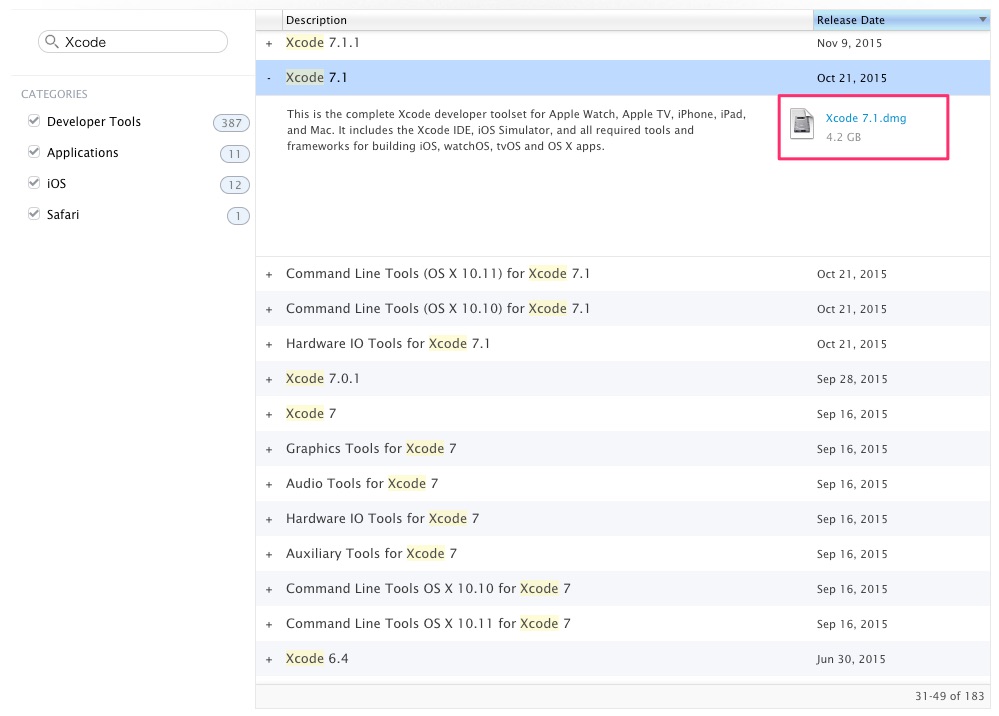Expand the Xcode 7.1.1 row
The image size is (999, 716).
pyautogui.click(x=269, y=43)
